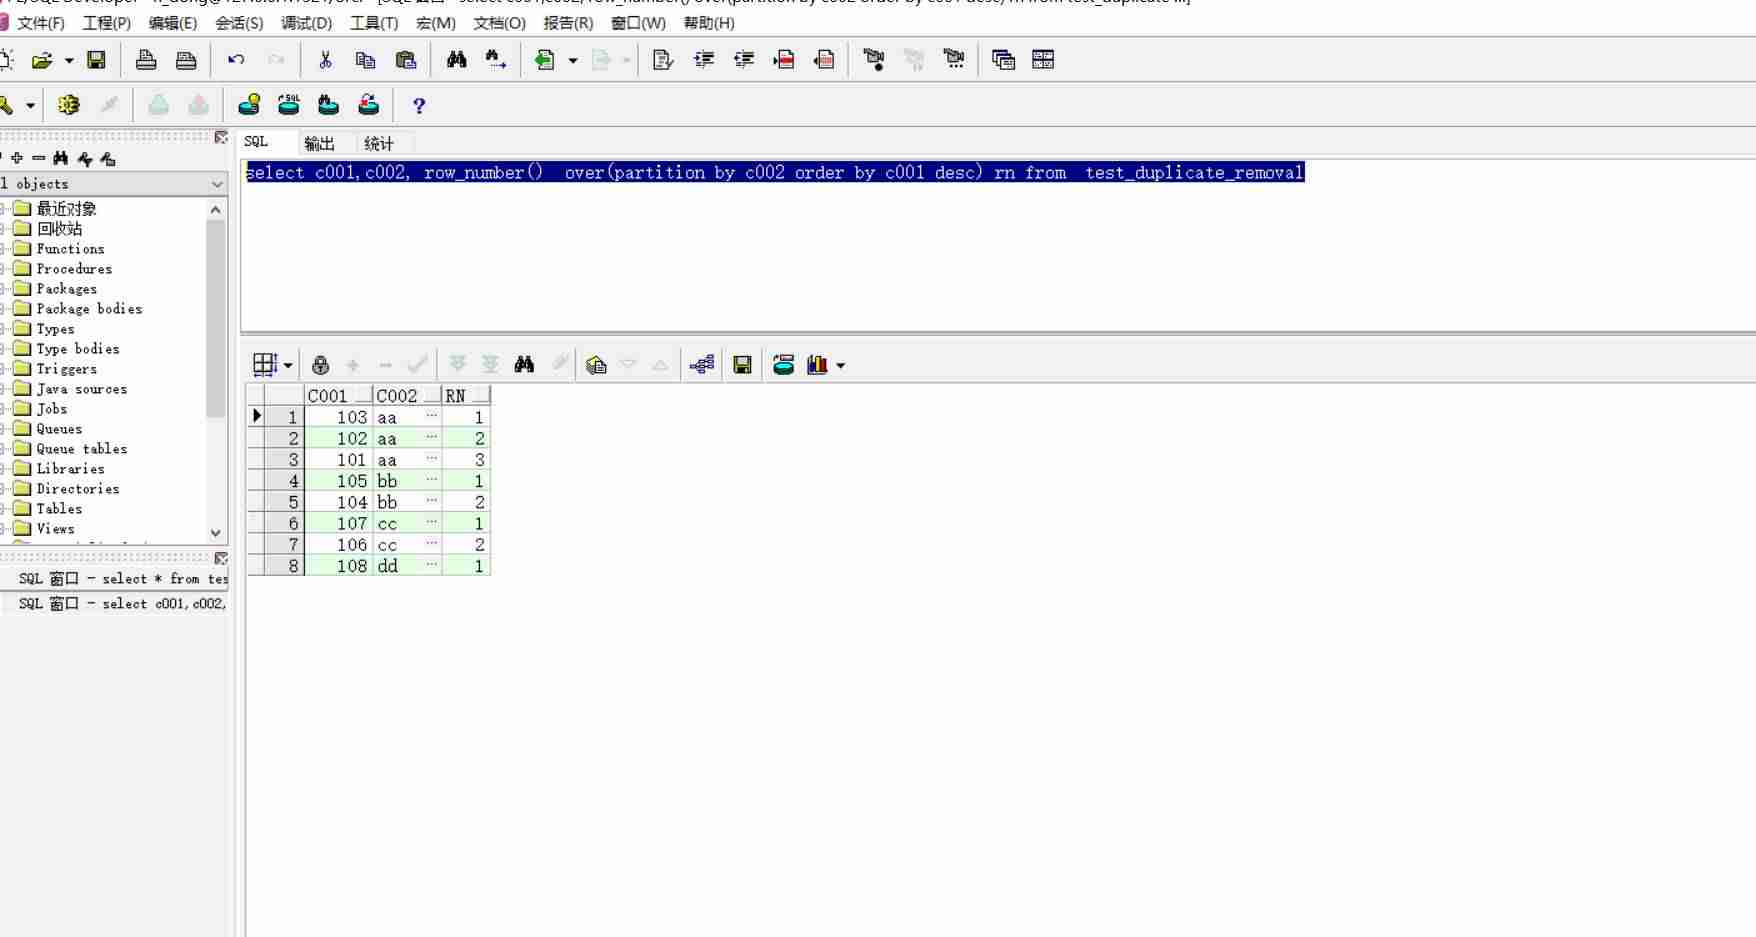Comment selection icon

tap(784, 60)
